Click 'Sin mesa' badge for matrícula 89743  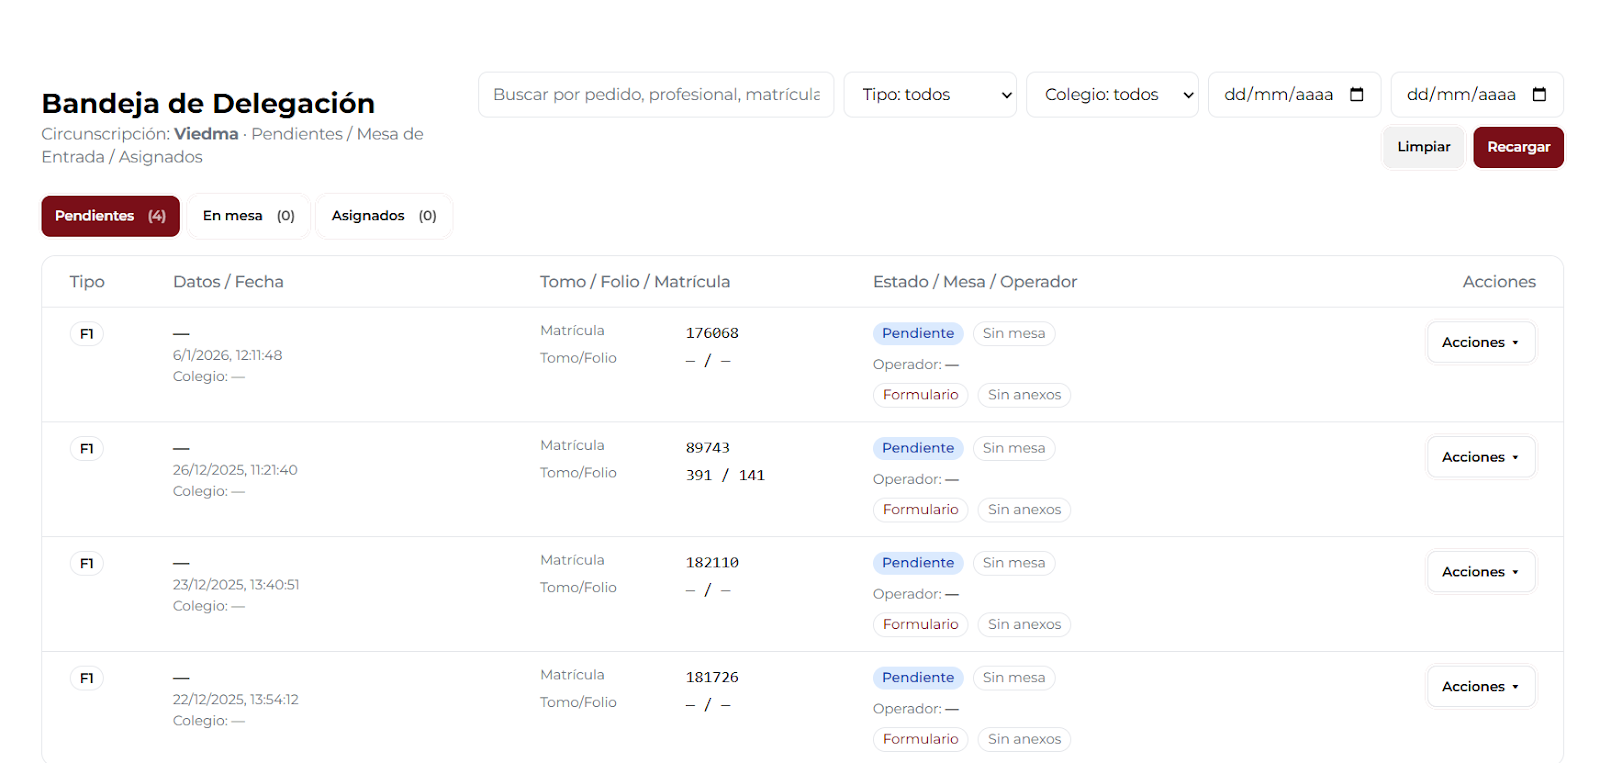(x=1013, y=448)
